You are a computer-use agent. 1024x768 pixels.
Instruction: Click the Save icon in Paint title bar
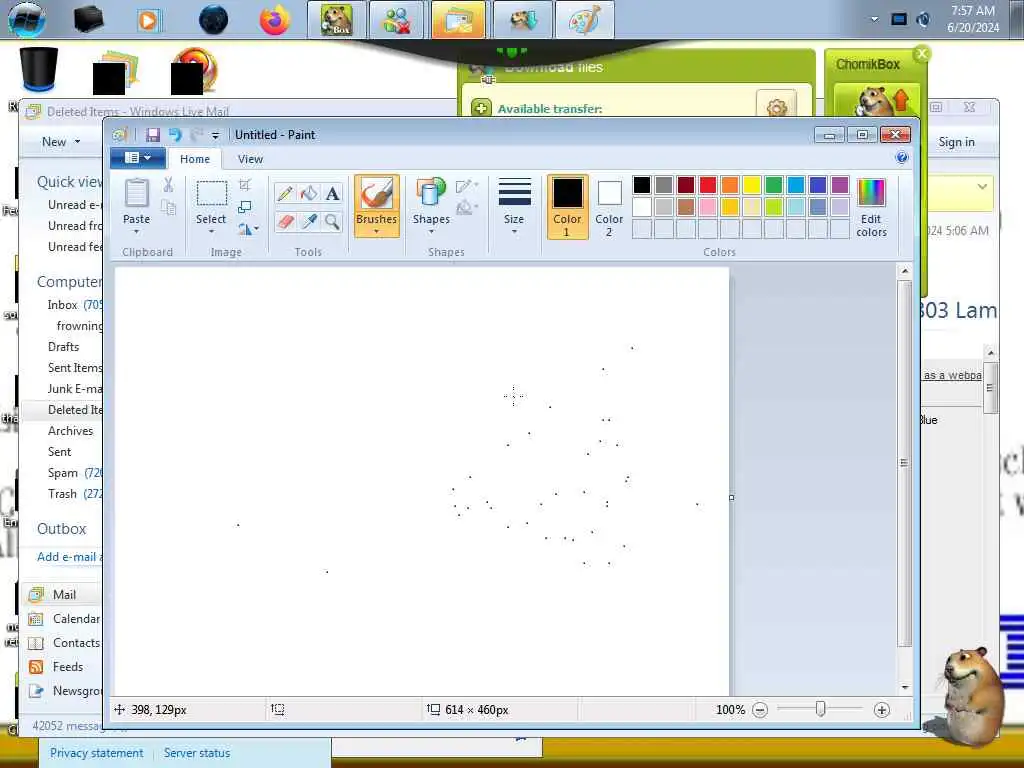[153, 135]
